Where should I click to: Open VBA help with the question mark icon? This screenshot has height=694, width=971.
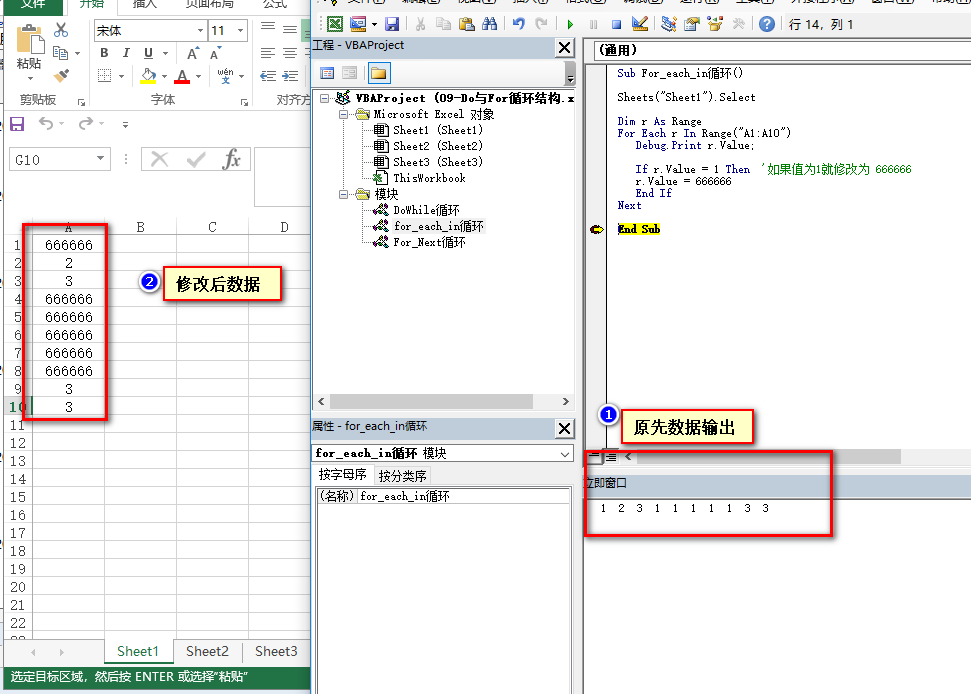point(766,23)
